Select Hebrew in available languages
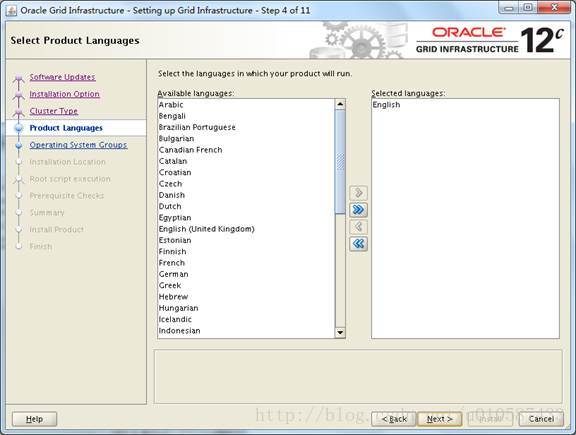This screenshot has width=576, height=435. click(246, 297)
